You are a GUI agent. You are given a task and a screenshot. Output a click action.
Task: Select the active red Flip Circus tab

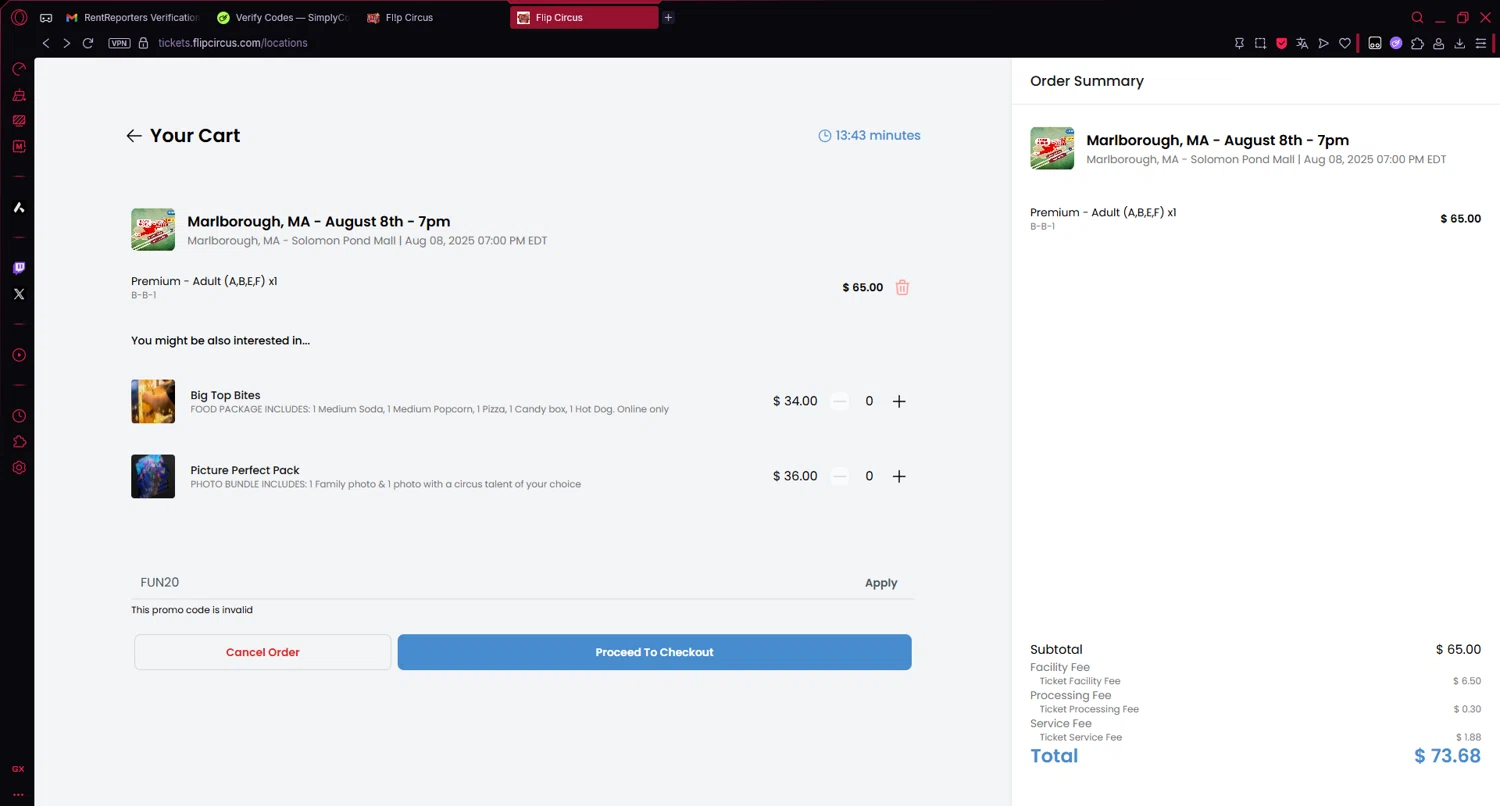(x=584, y=18)
